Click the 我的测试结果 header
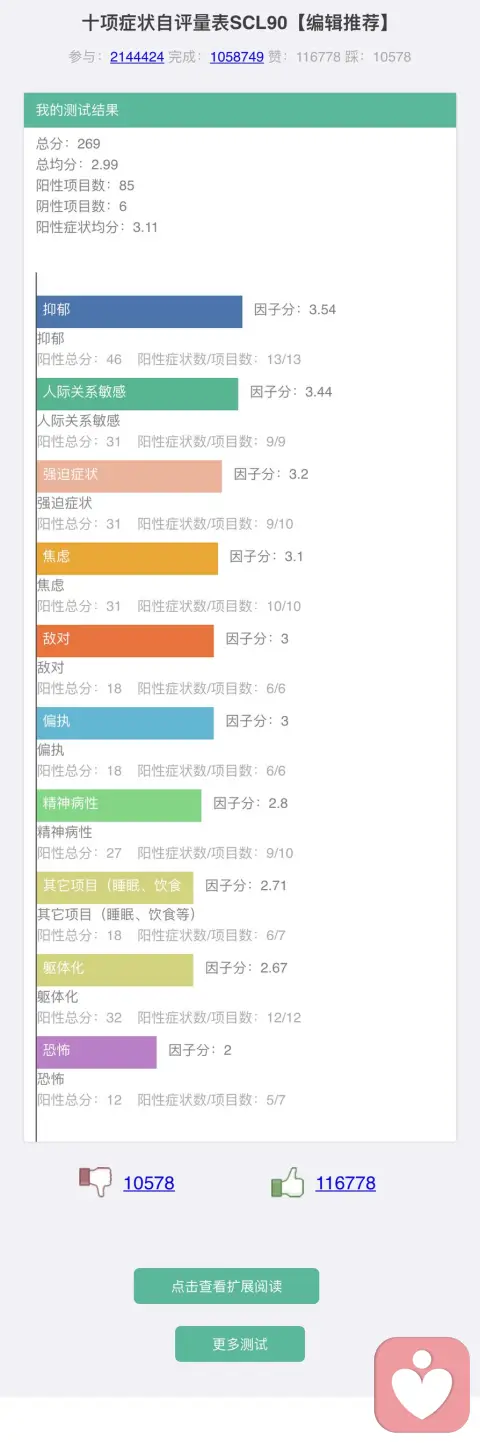 (240, 110)
